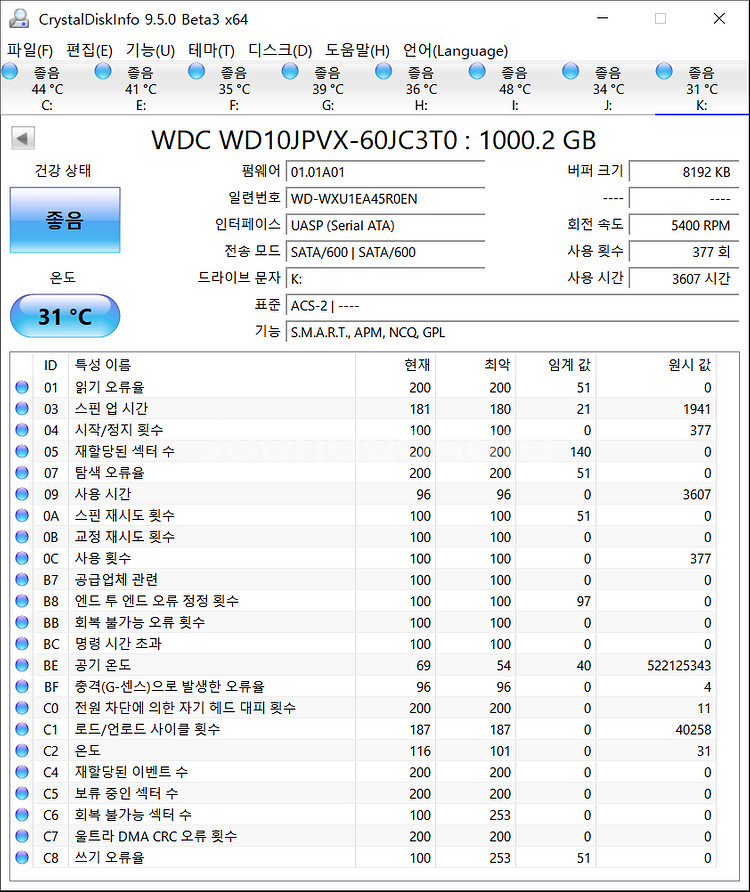
Task: Open the 기능(U) menu
Action: click(150, 51)
